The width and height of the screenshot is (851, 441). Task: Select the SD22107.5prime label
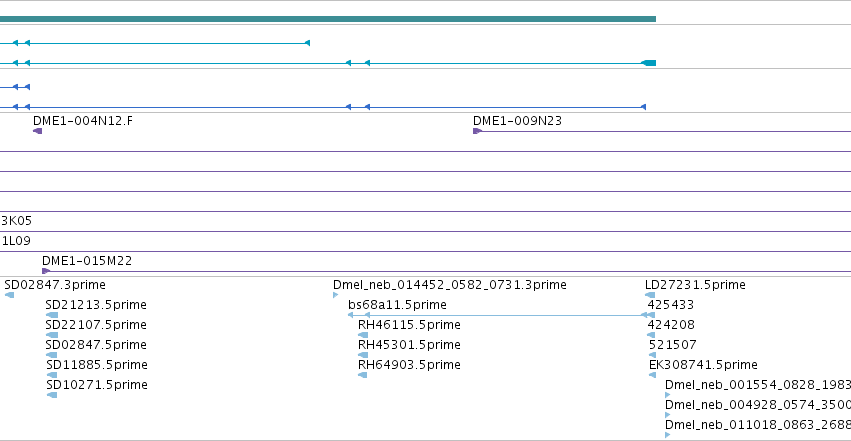96,324
